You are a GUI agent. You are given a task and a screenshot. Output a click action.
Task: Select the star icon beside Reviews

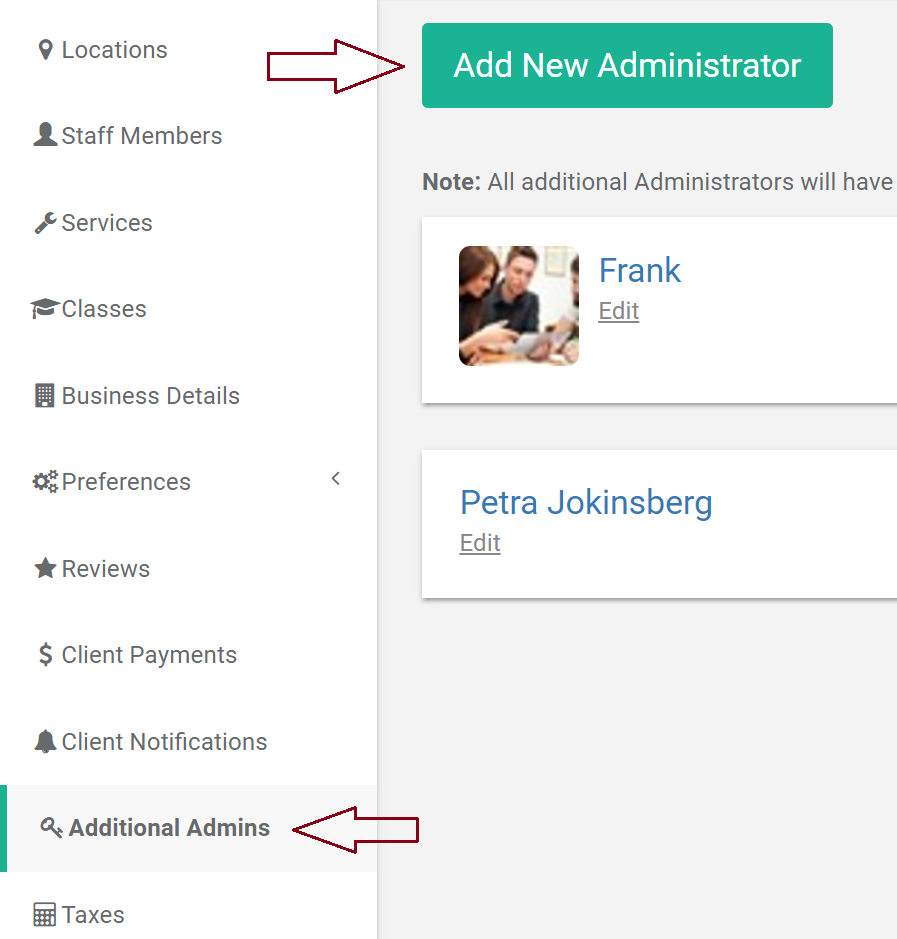(x=44, y=567)
